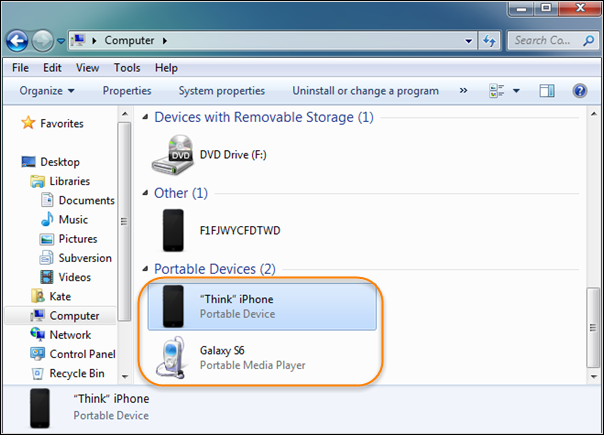Click navigation pane scrollbar thumb
This screenshot has height=435, width=604.
point(124,222)
